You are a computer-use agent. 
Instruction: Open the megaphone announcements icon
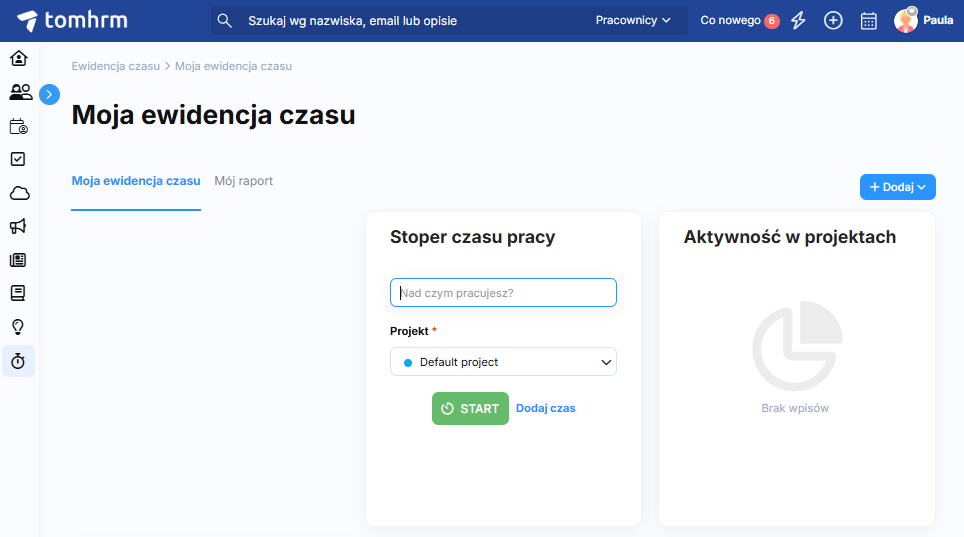tap(18, 226)
